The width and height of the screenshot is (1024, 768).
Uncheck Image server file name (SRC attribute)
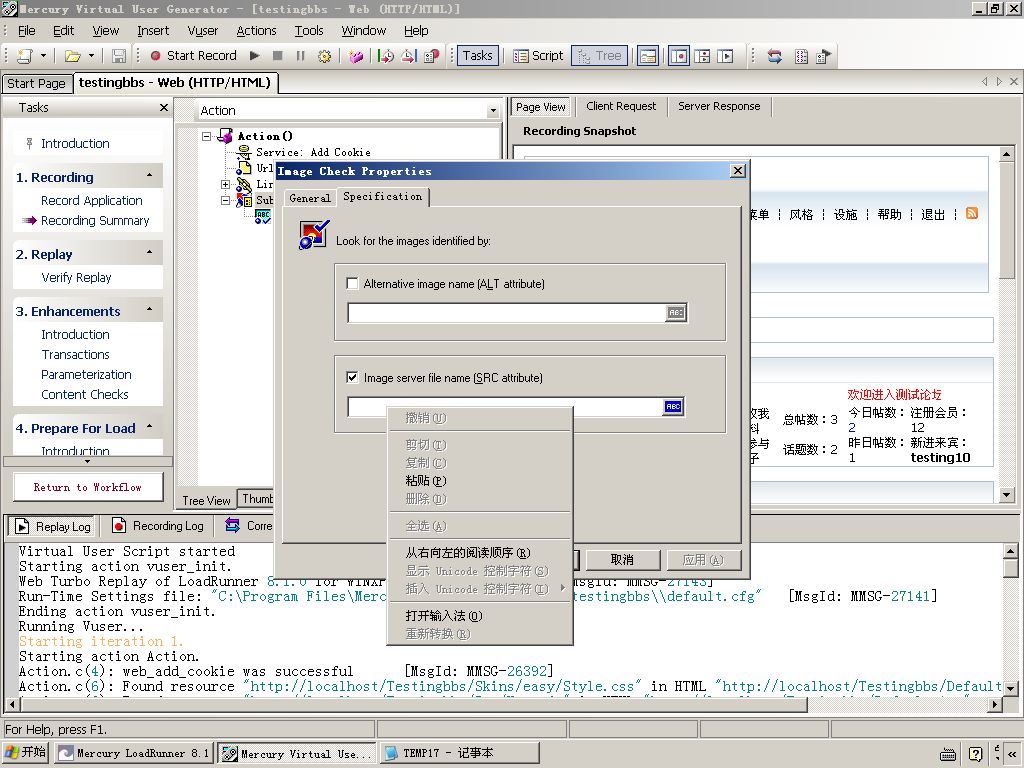(x=353, y=377)
